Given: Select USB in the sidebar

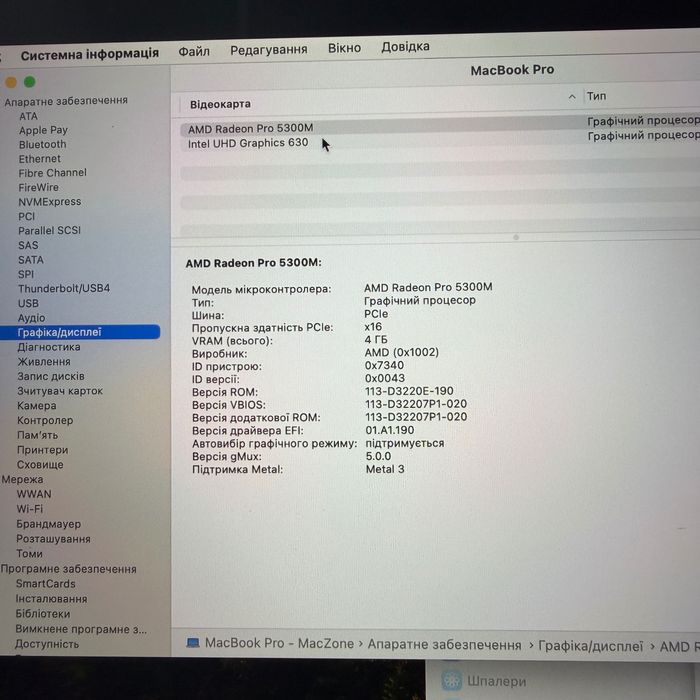Looking at the screenshot, I should point(28,303).
